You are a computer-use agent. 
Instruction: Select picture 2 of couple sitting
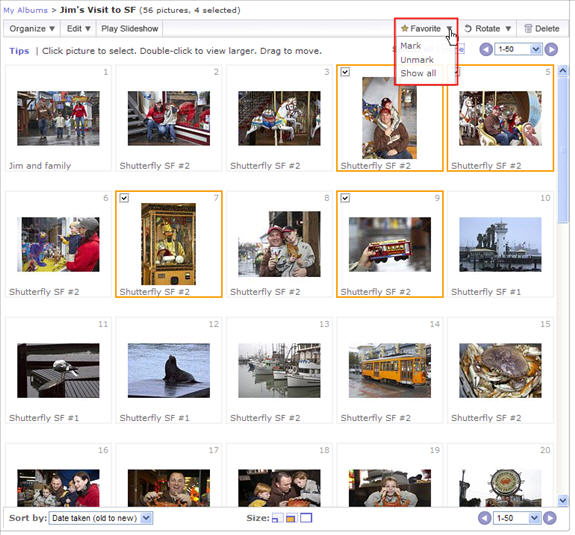169,118
